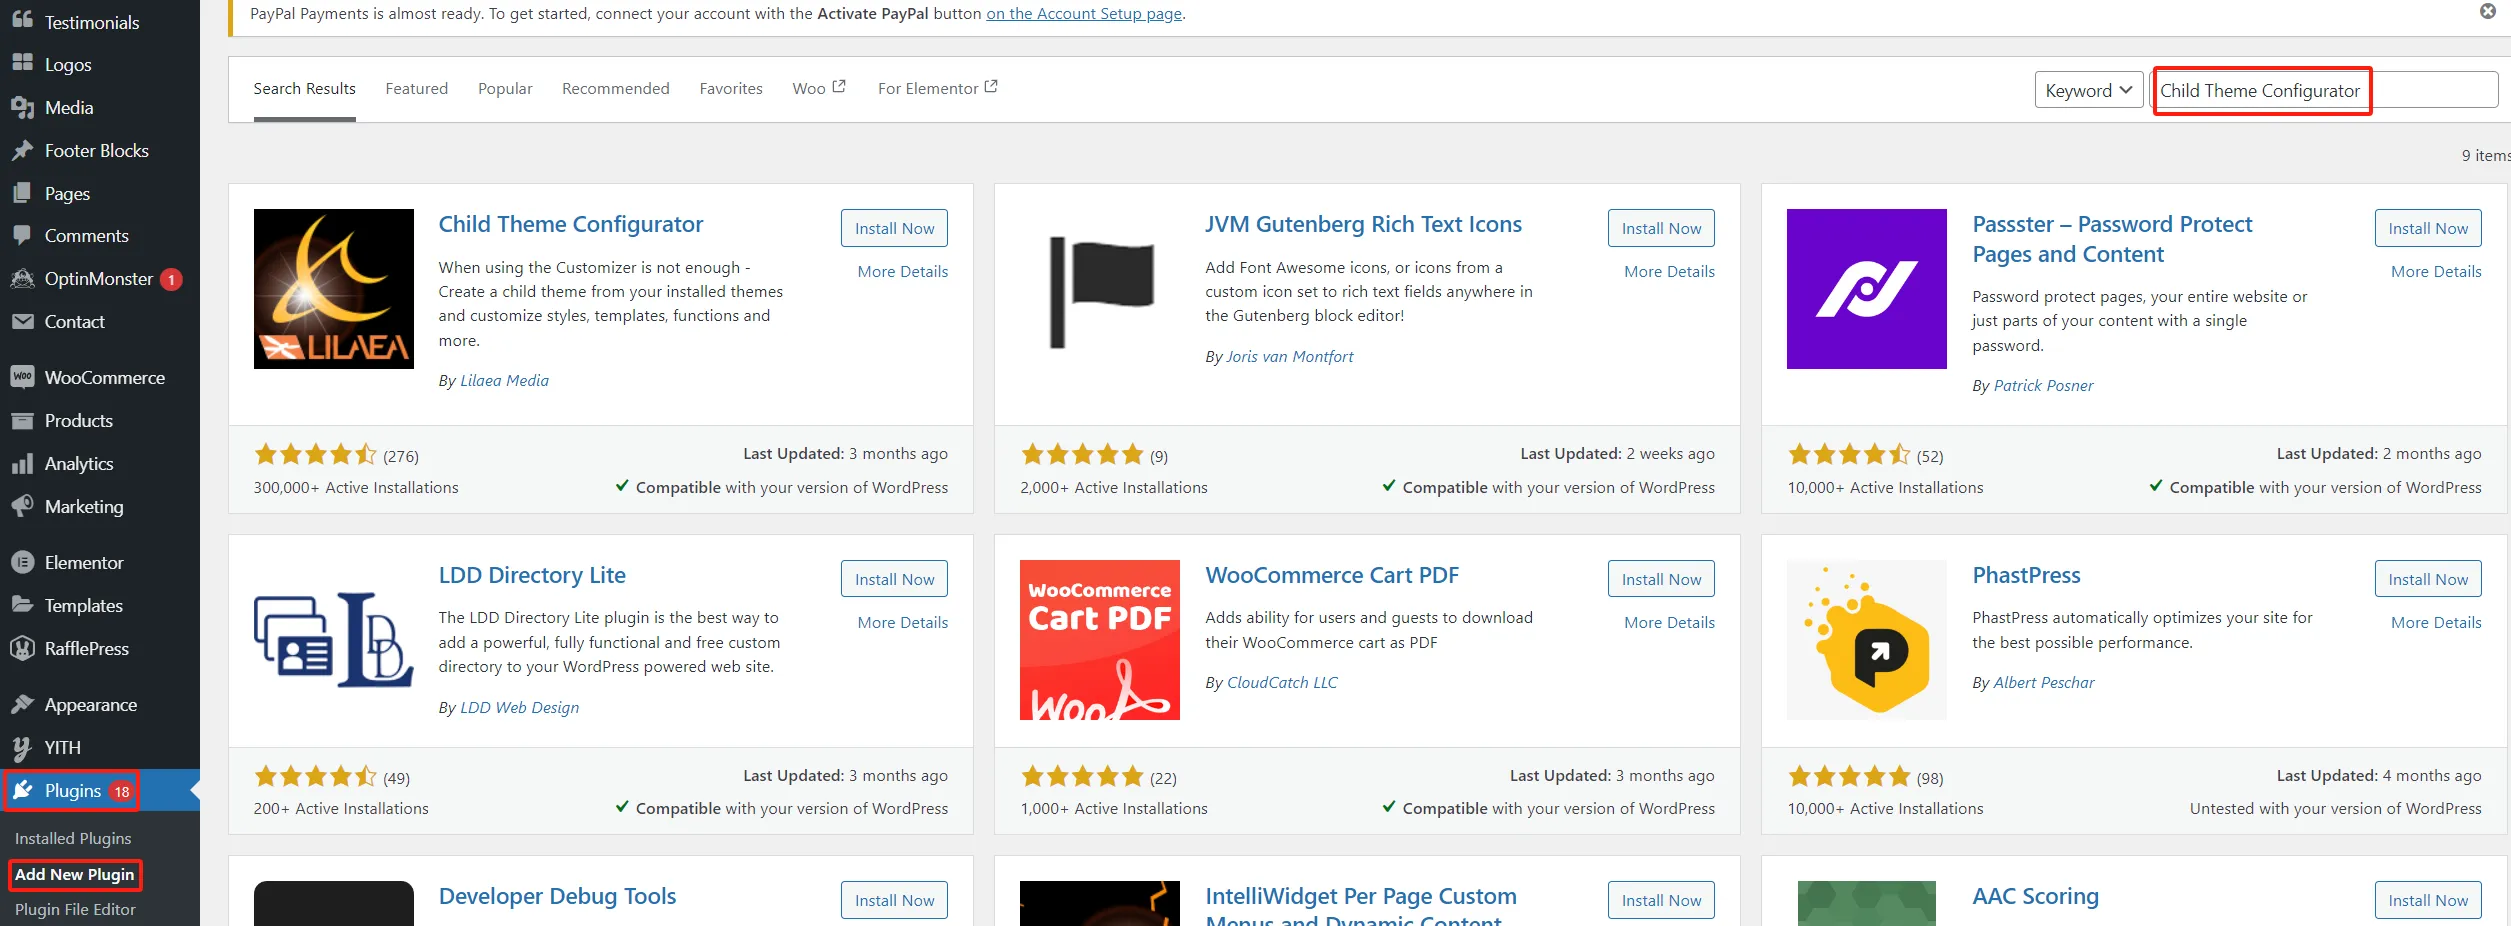Install WooCommerce Cart PDF plugin
This screenshot has height=926, width=2511.
click(x=1661, y=579)
